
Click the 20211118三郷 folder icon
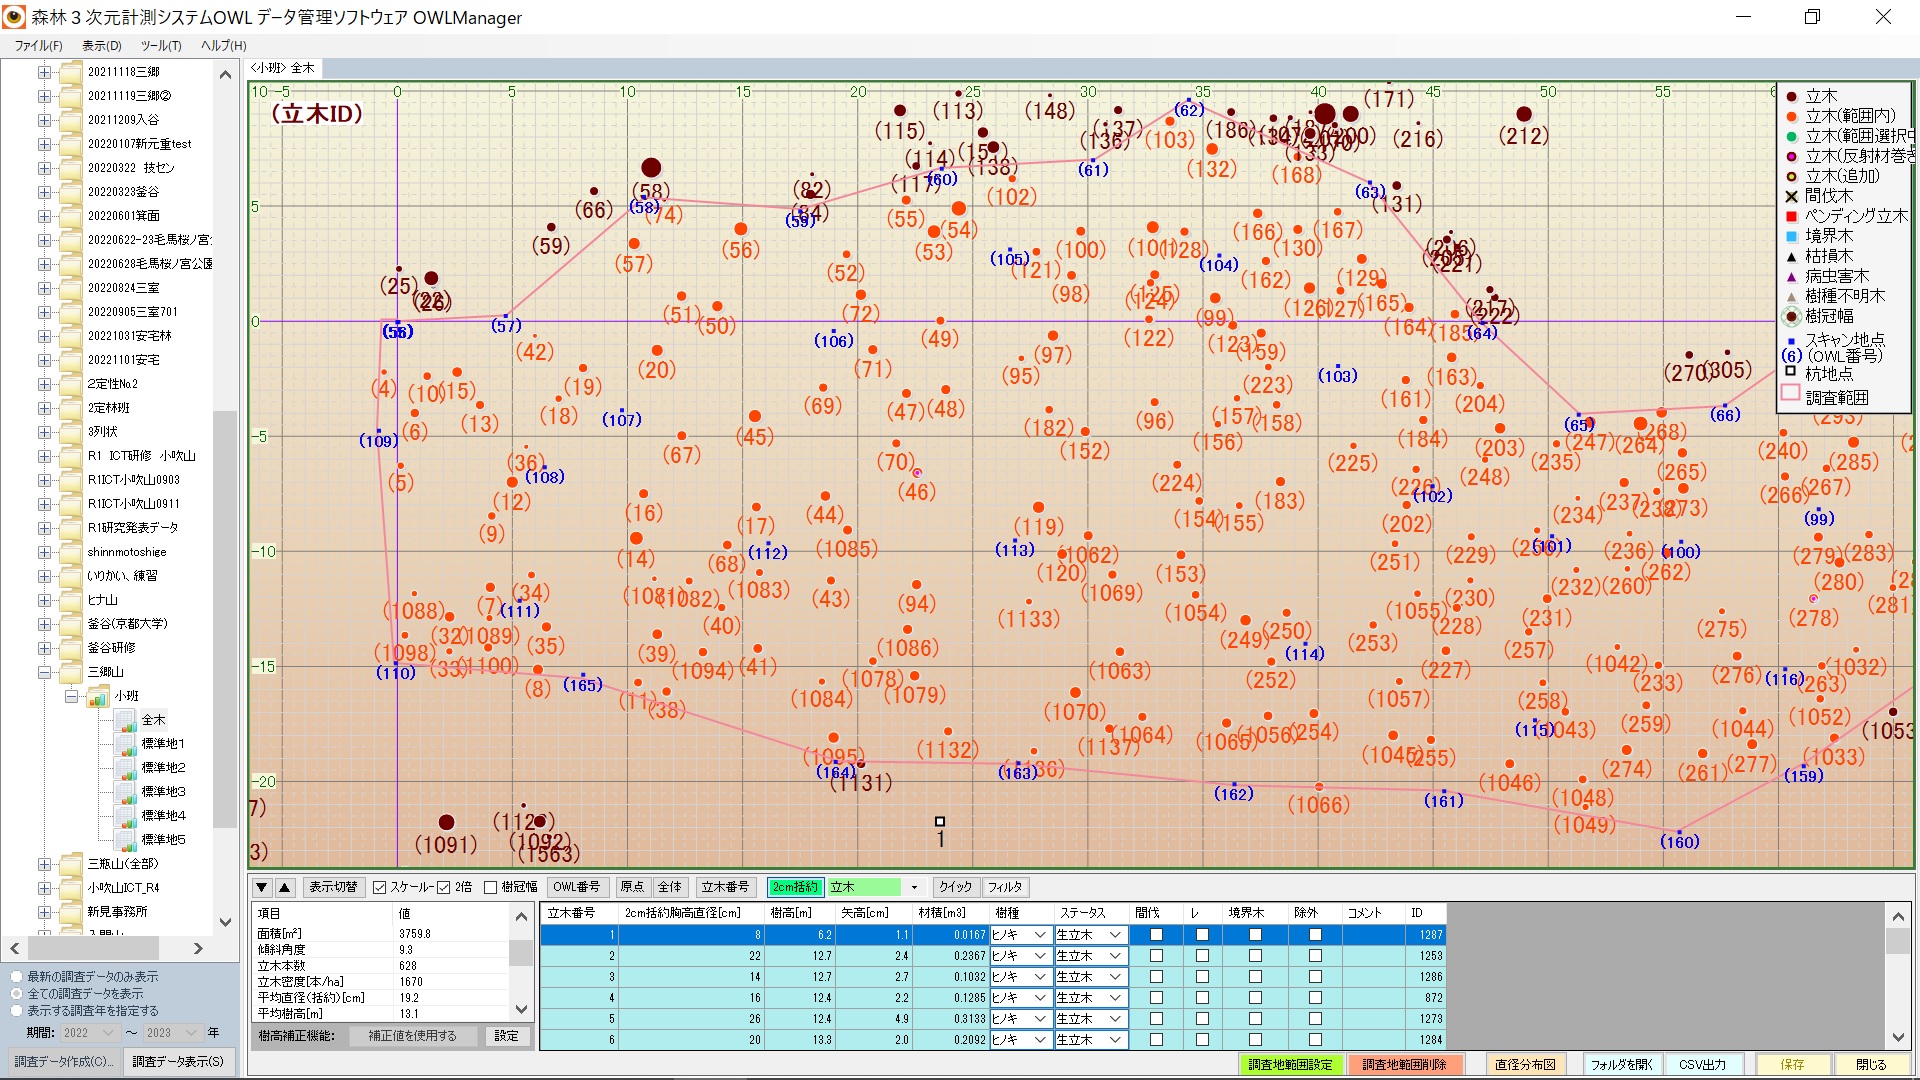click(71, 72)
